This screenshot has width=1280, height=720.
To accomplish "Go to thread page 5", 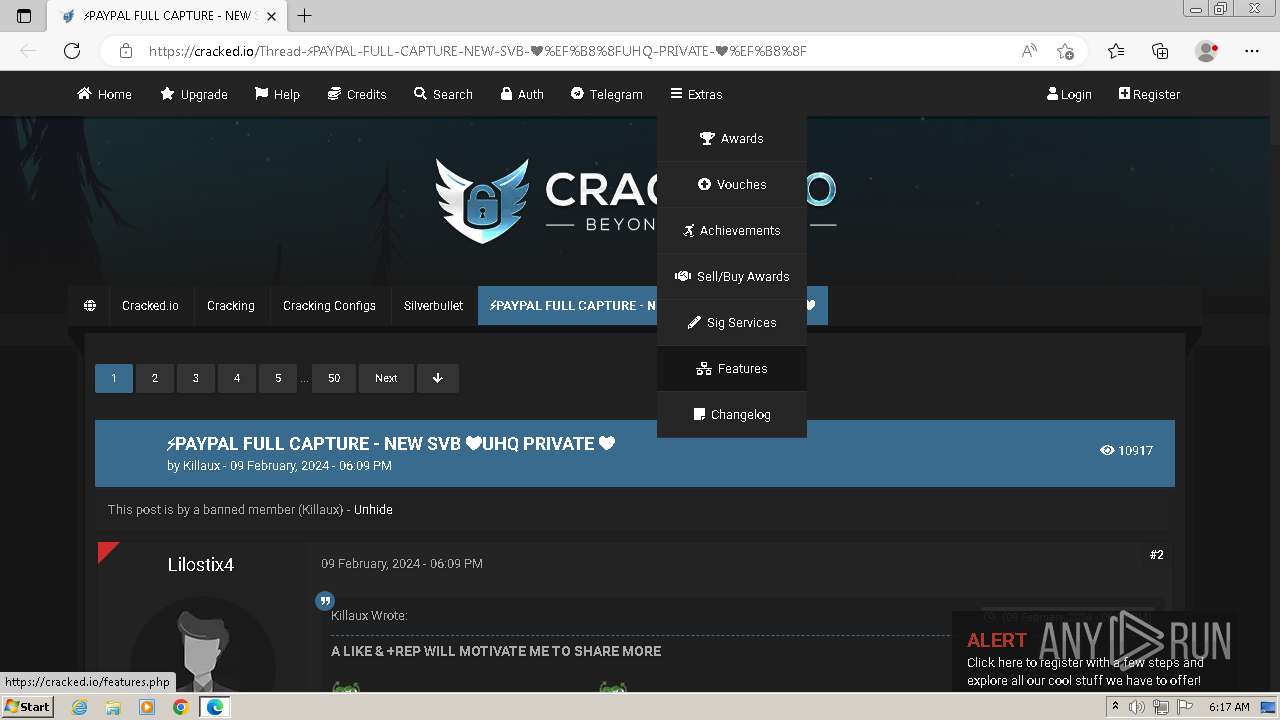I will 278,378.
